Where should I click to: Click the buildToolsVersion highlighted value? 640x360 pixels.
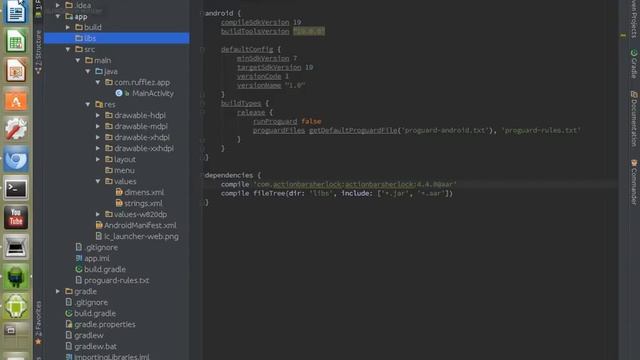pyautogui.click(x=309, y=31)
